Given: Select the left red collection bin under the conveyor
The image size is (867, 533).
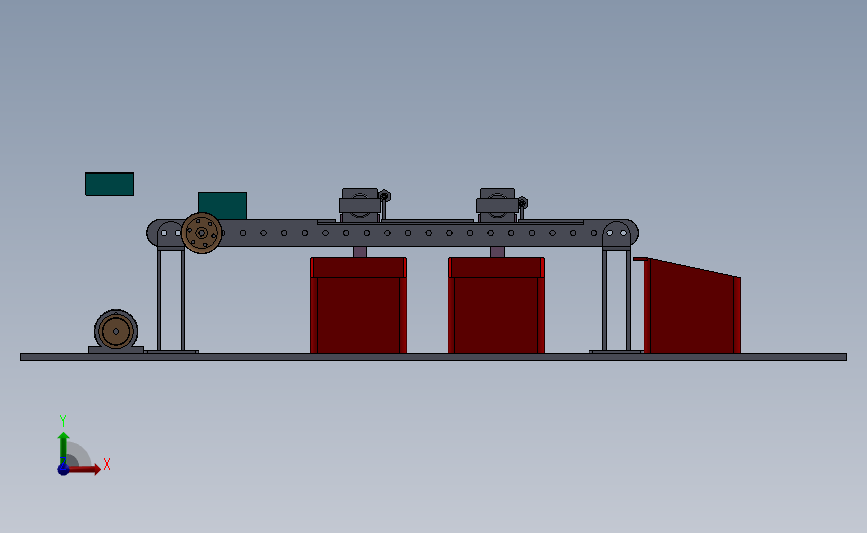Looking at the screenshot, I should coord(358,305).
